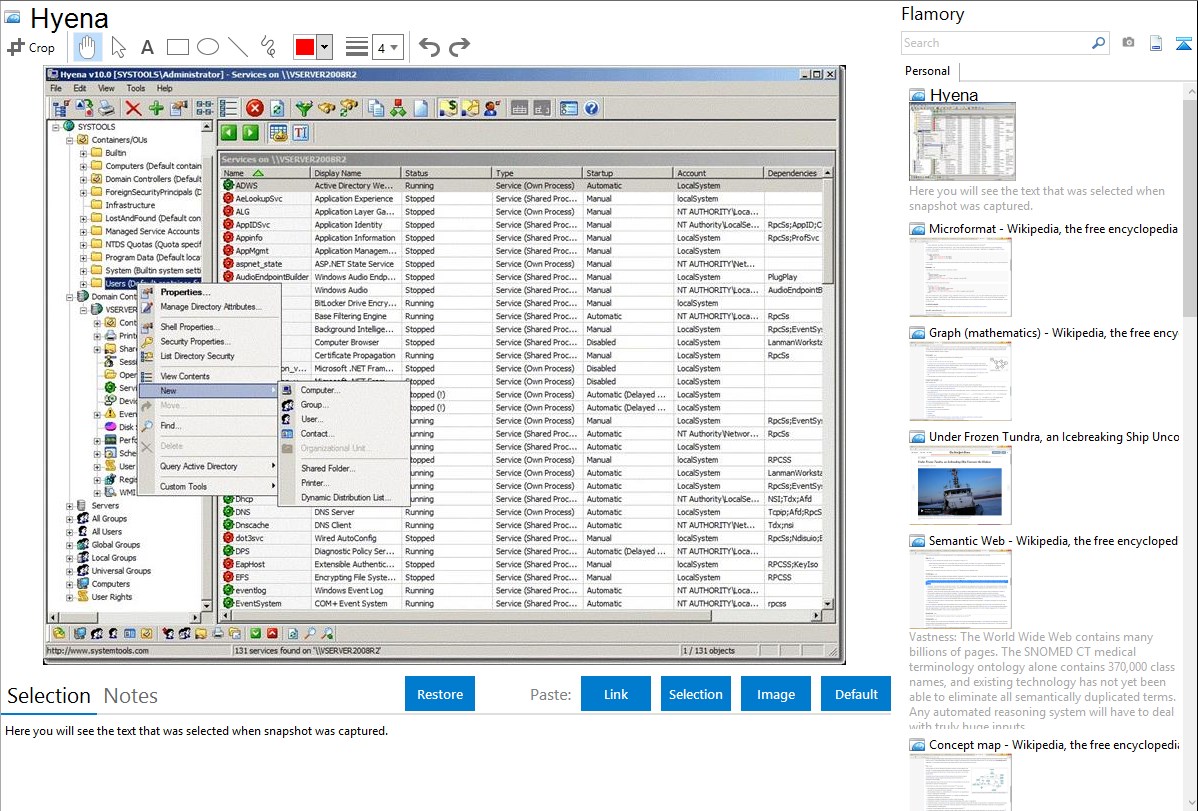Undo the last annotation
The width and height of the screenshot is (1198, 811).
(x=429, y=47)
